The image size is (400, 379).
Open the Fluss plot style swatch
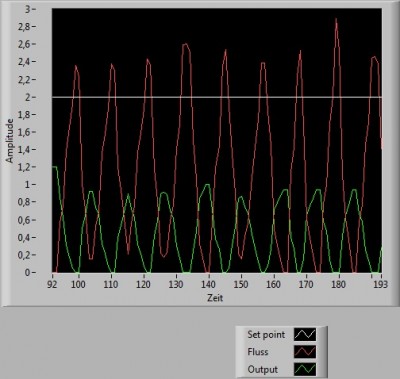coord(305,352)
